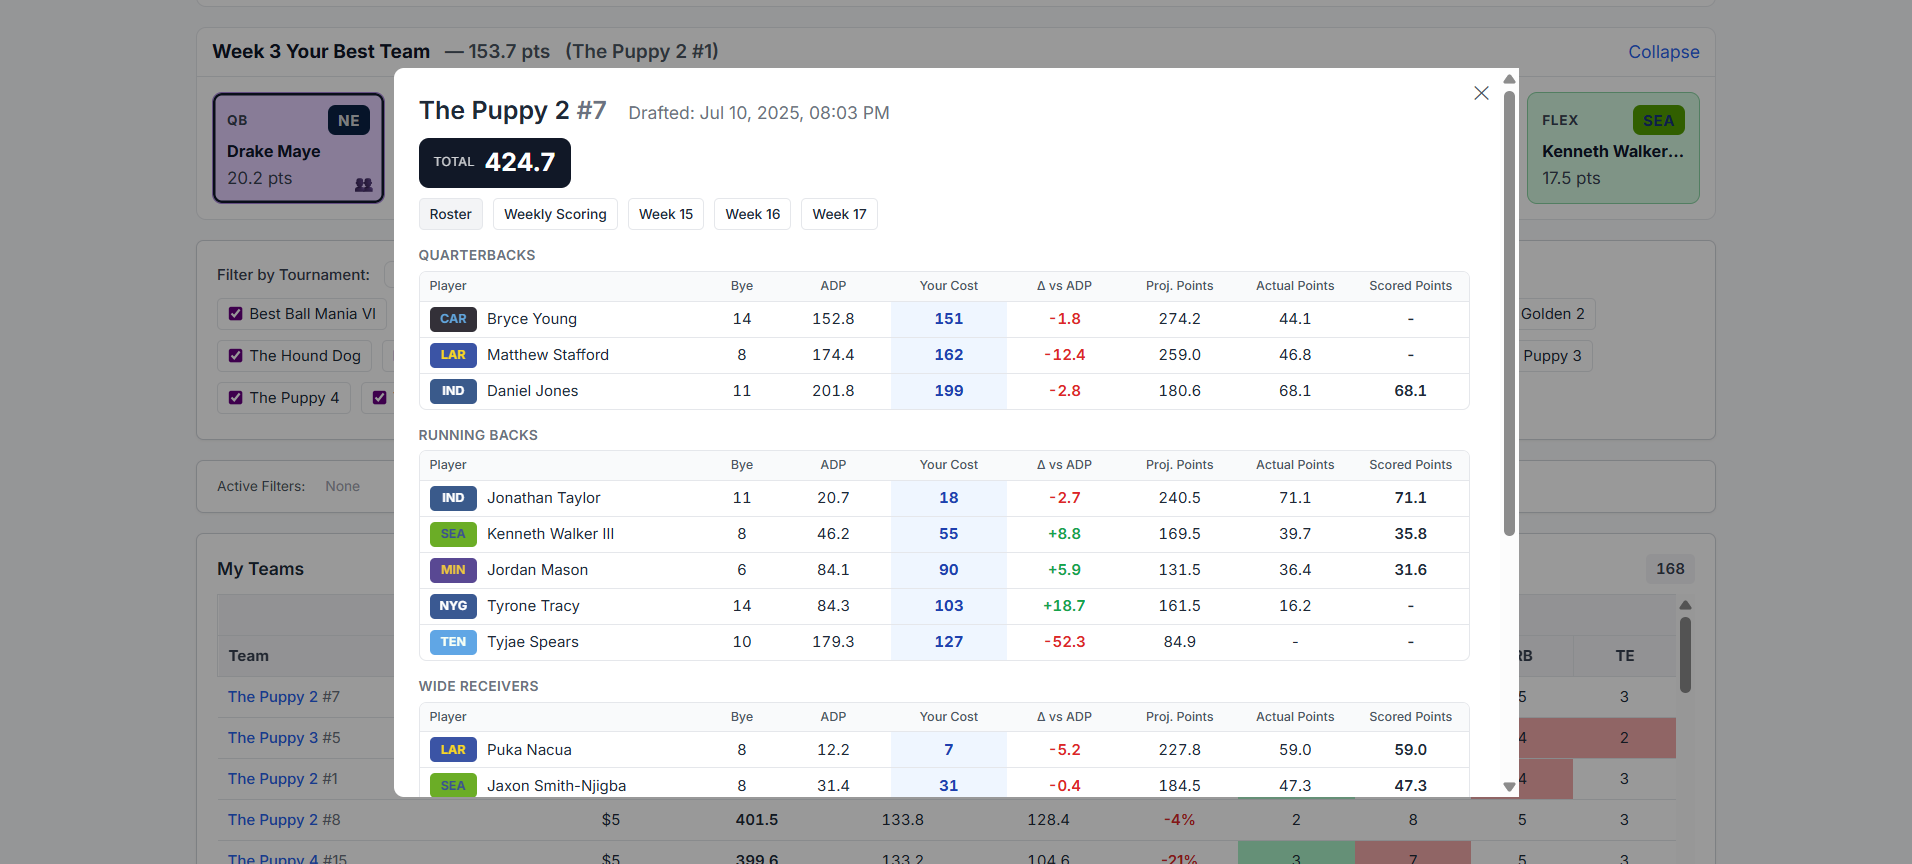This screenshot has width=1912, height=864.
Task: Open The Puppy 2 #8 team link
Action: click(284, 820)
